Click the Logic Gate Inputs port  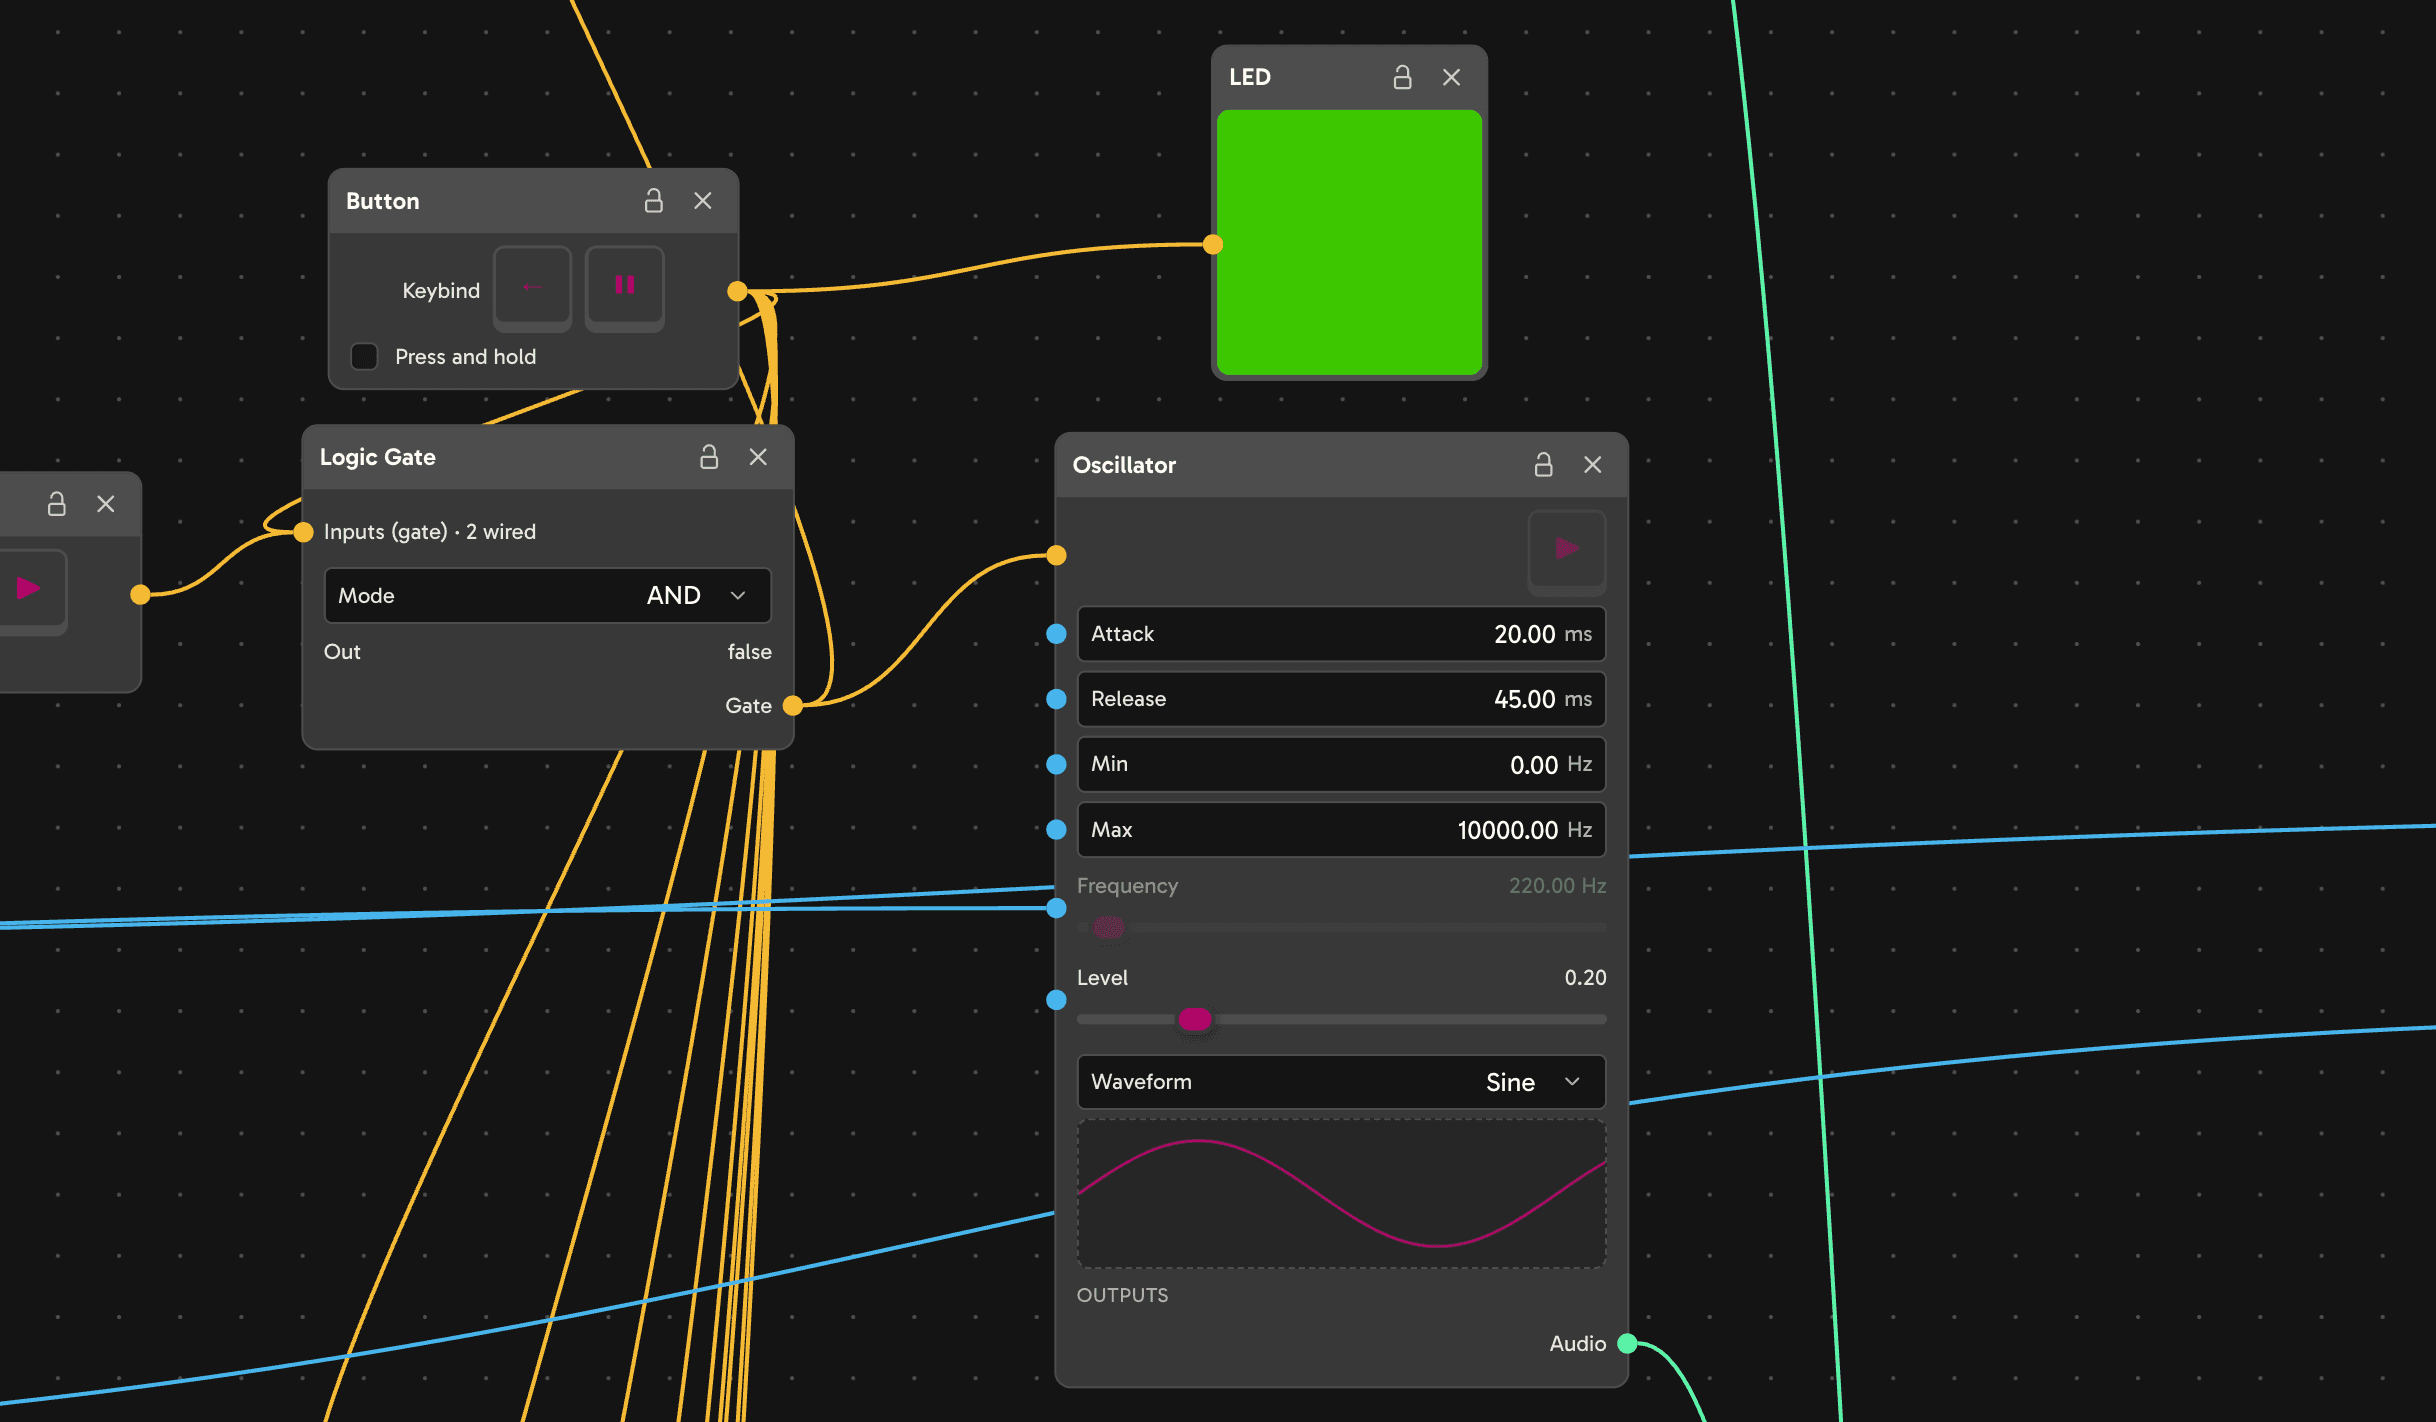[x=304, y=532]
